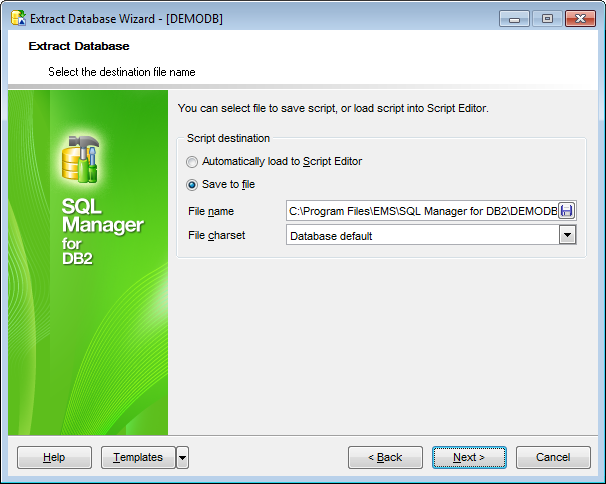The image size is (606, 484).
Task: Click the 'Select the destination file name' text
Action: 122,72
